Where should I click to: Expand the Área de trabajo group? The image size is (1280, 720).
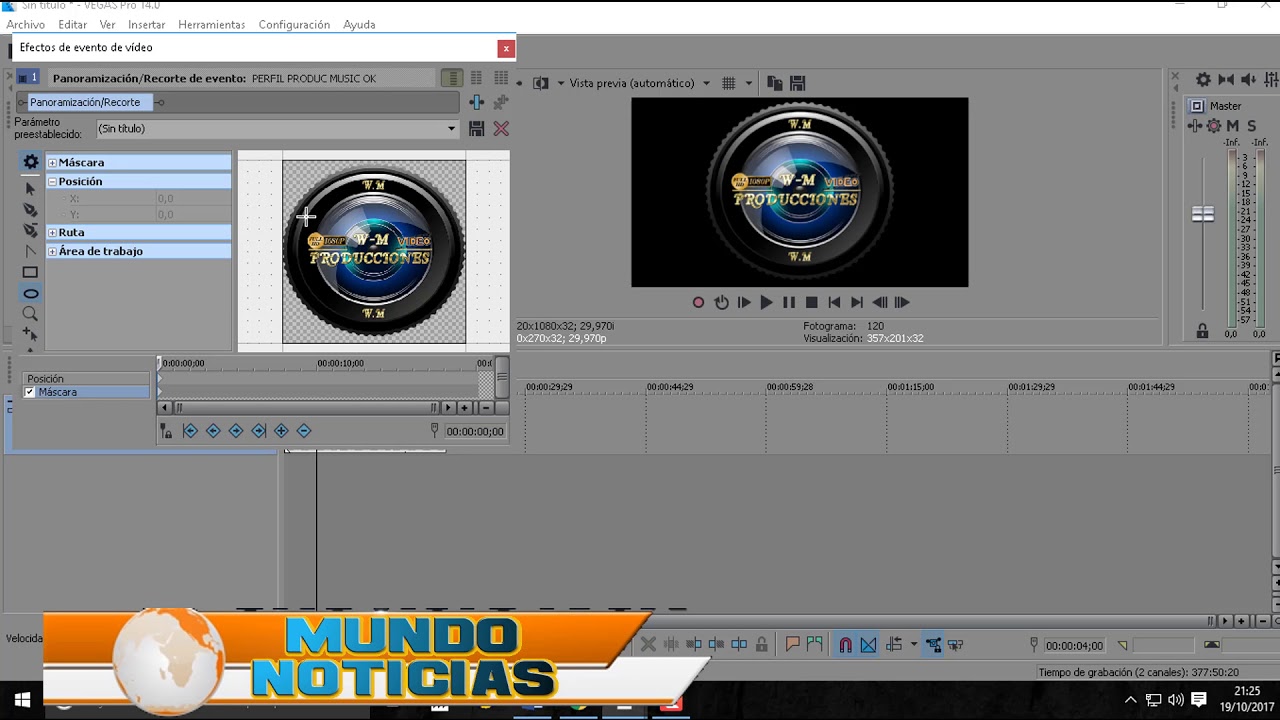coord(52,251)
